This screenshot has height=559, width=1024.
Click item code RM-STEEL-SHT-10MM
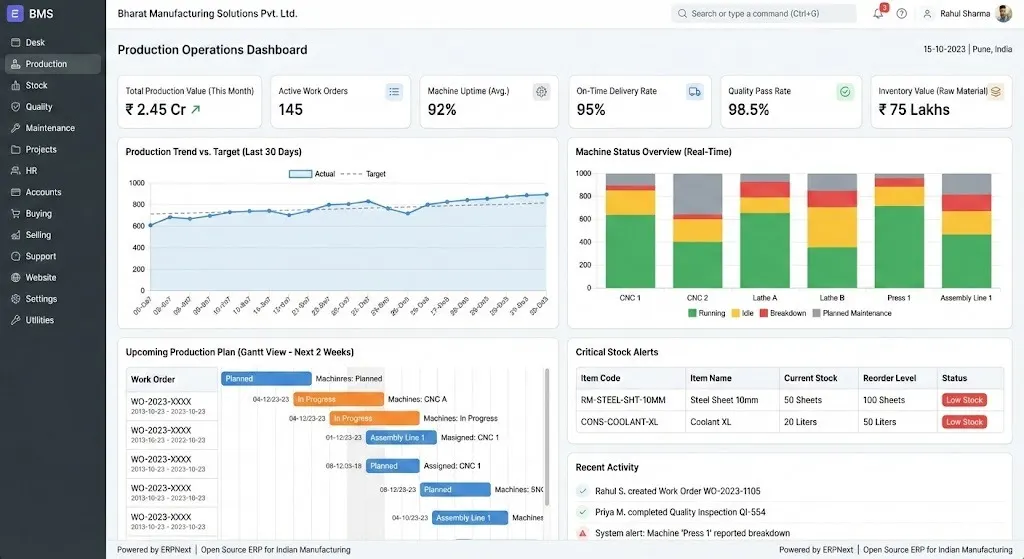pyautogui.click(x=623, y=400)
